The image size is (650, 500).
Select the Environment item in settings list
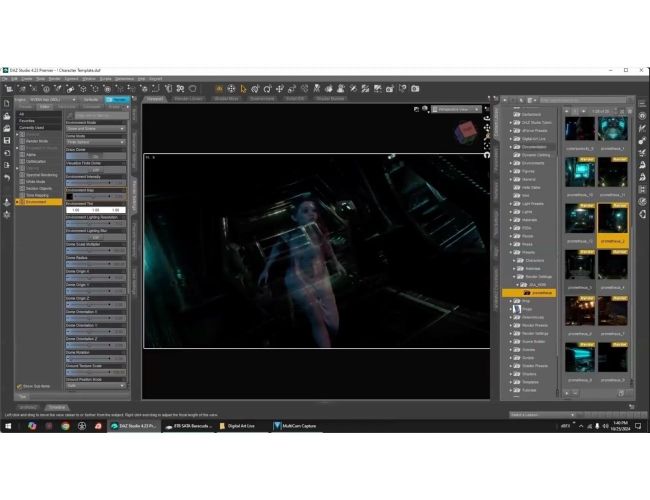point(39,202)
